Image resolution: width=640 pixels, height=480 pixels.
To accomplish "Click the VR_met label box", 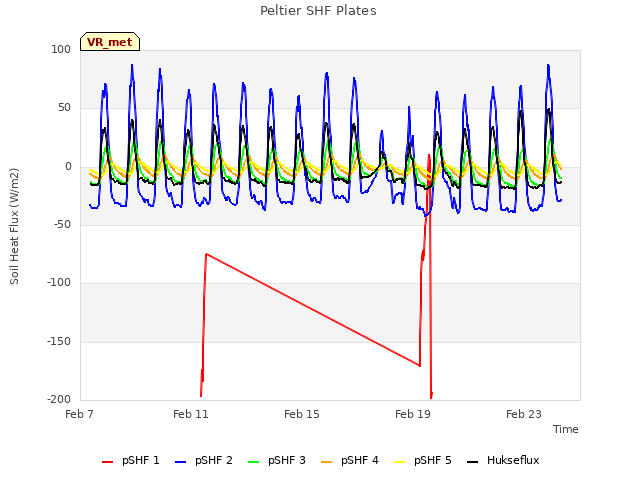I will 110,42.
